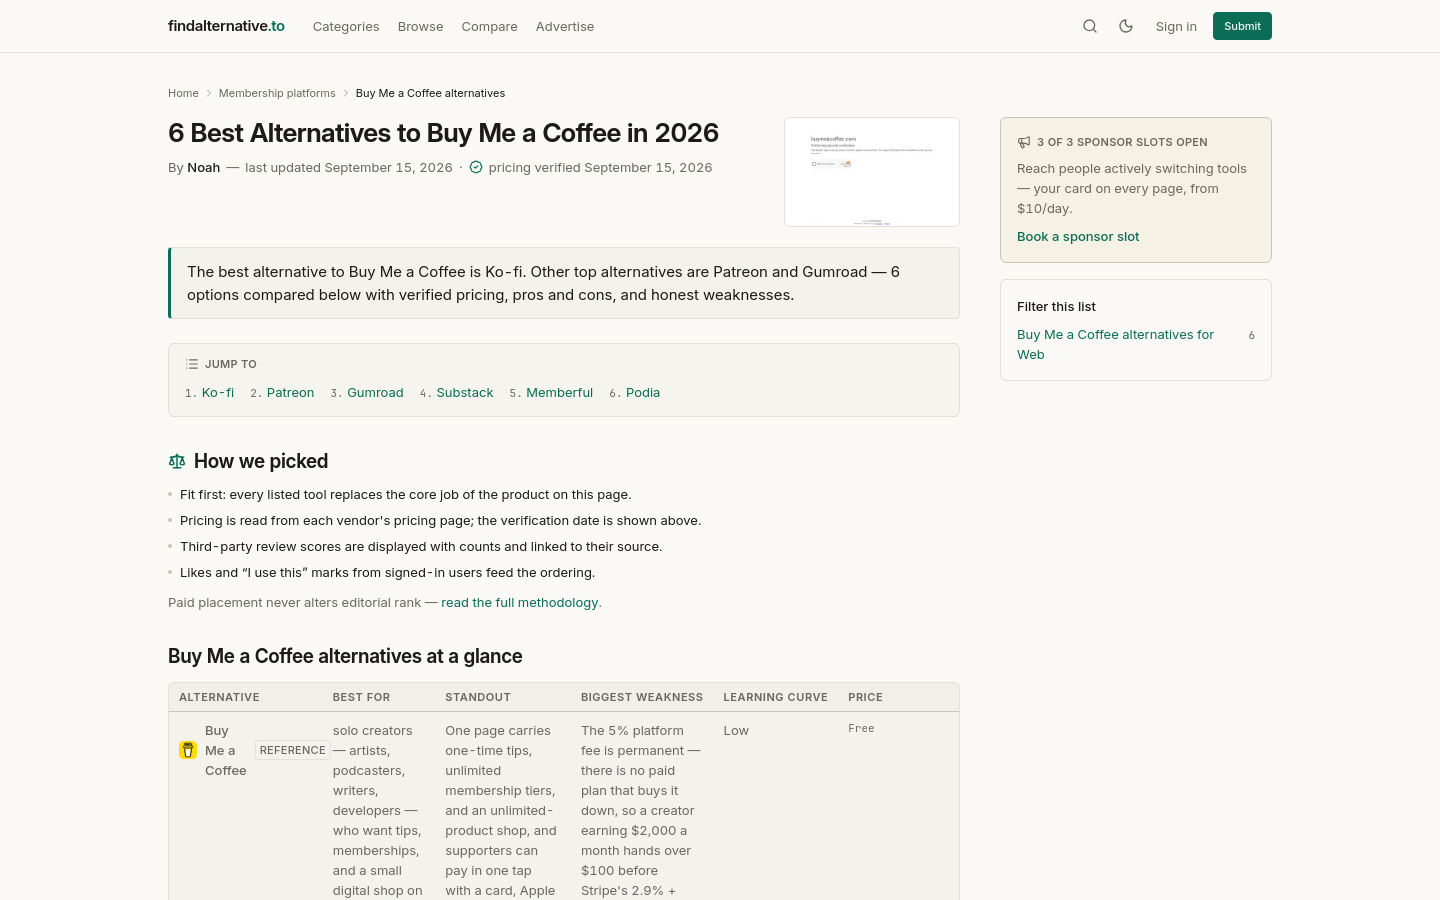This screenshot has width=1440, height=900.
Task: Open read the full methodology link
Action: pyautogui.click(x=520, y=603)
